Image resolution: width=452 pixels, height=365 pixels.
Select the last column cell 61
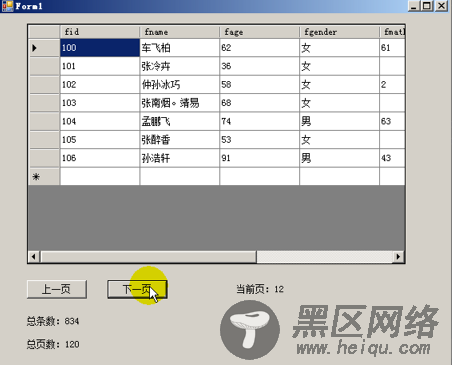tap(392, 48)
